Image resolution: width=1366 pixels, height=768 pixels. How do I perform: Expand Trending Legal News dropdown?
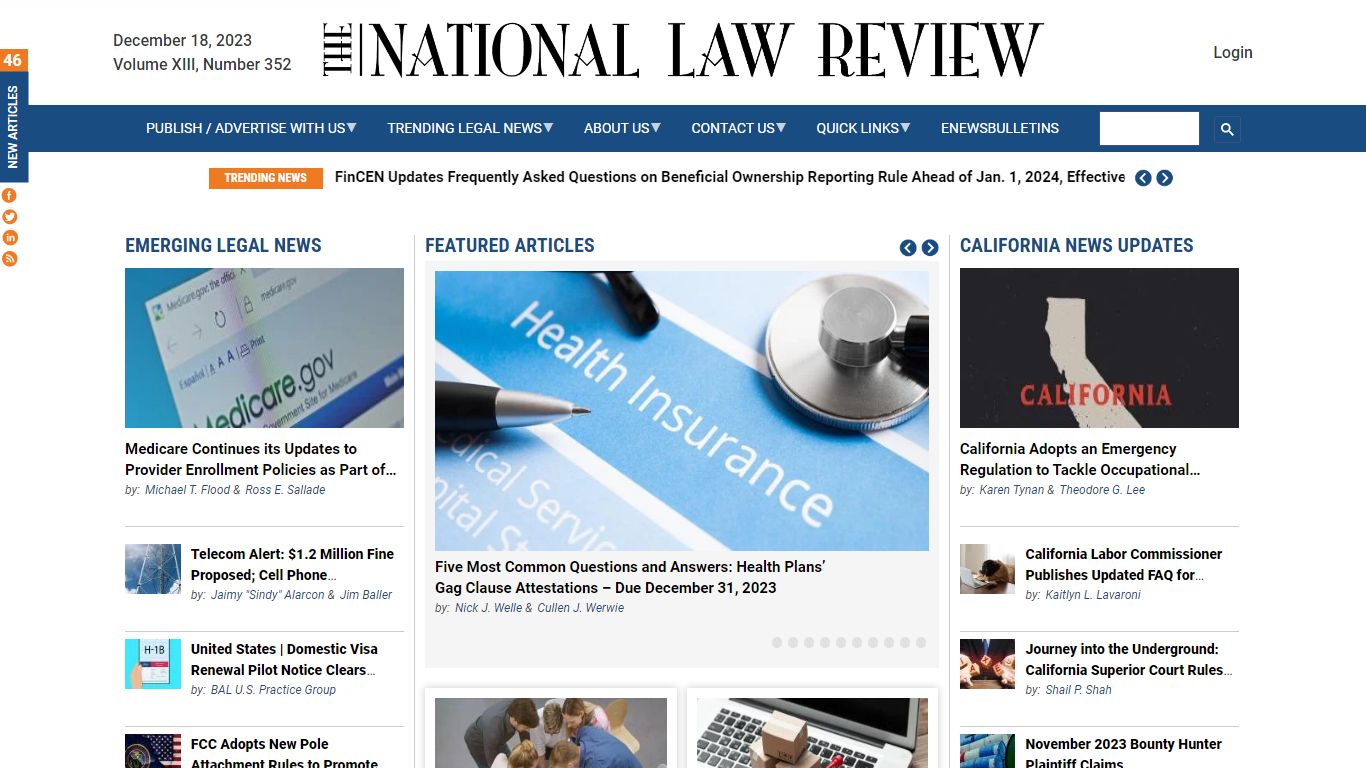click(x=470, y=128)
